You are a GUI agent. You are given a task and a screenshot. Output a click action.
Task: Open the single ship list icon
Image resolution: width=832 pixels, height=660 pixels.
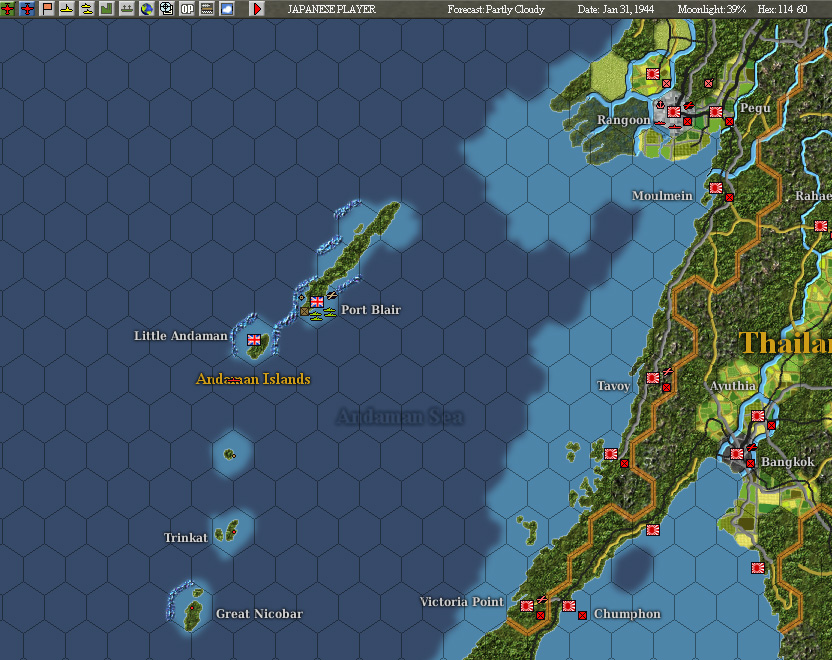pos(67,8)
